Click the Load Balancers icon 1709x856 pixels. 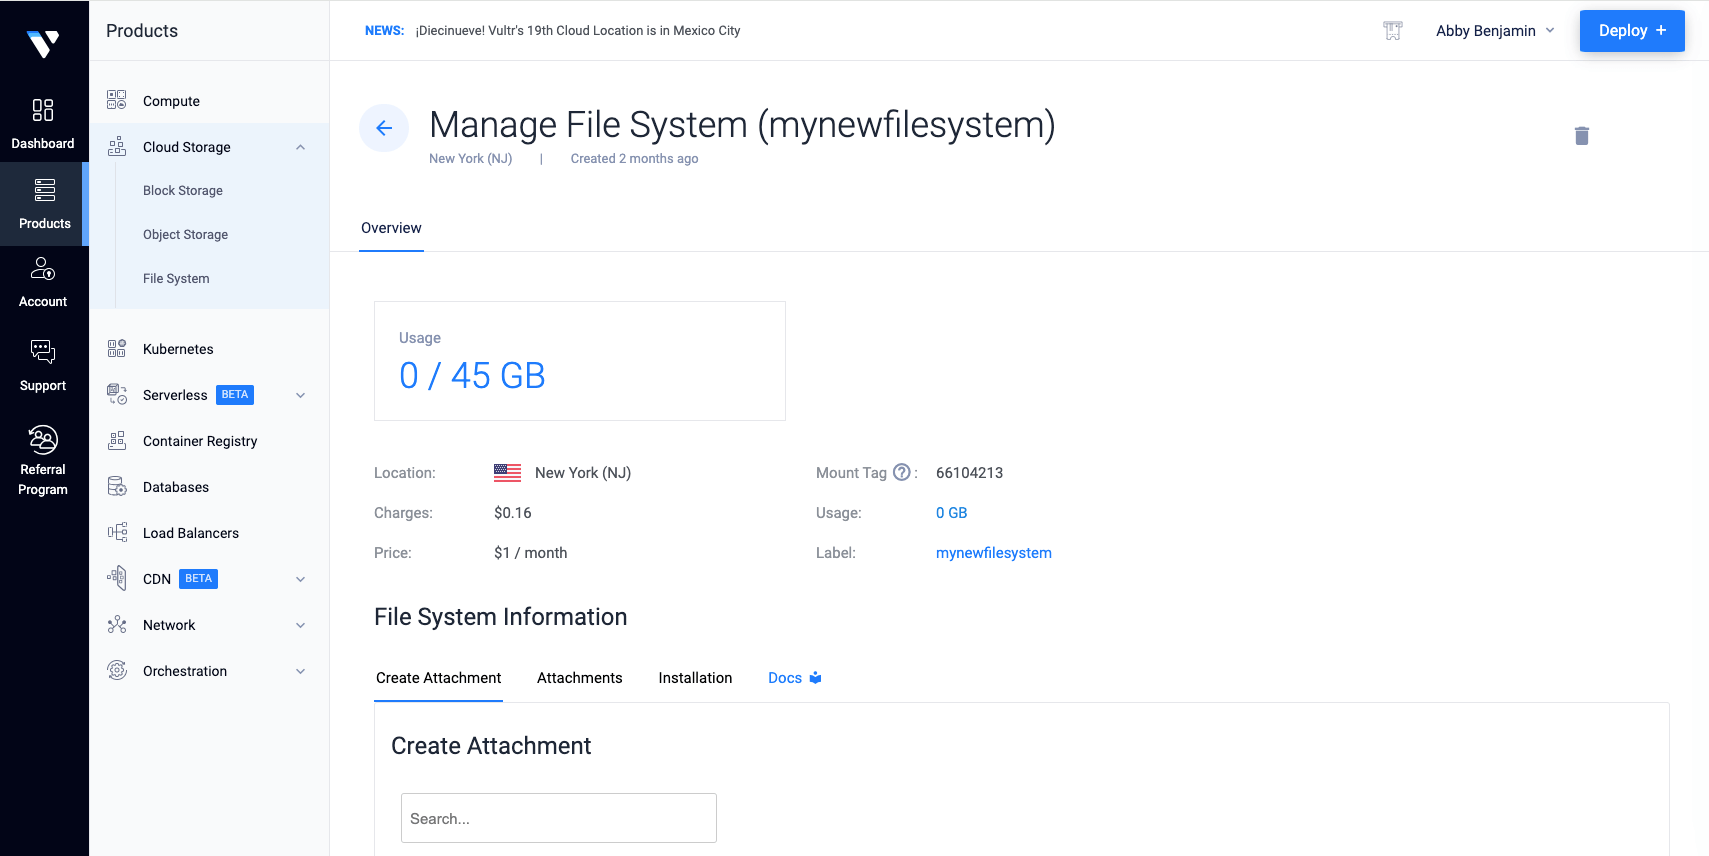pyautogui.click(x=117, y=532)
